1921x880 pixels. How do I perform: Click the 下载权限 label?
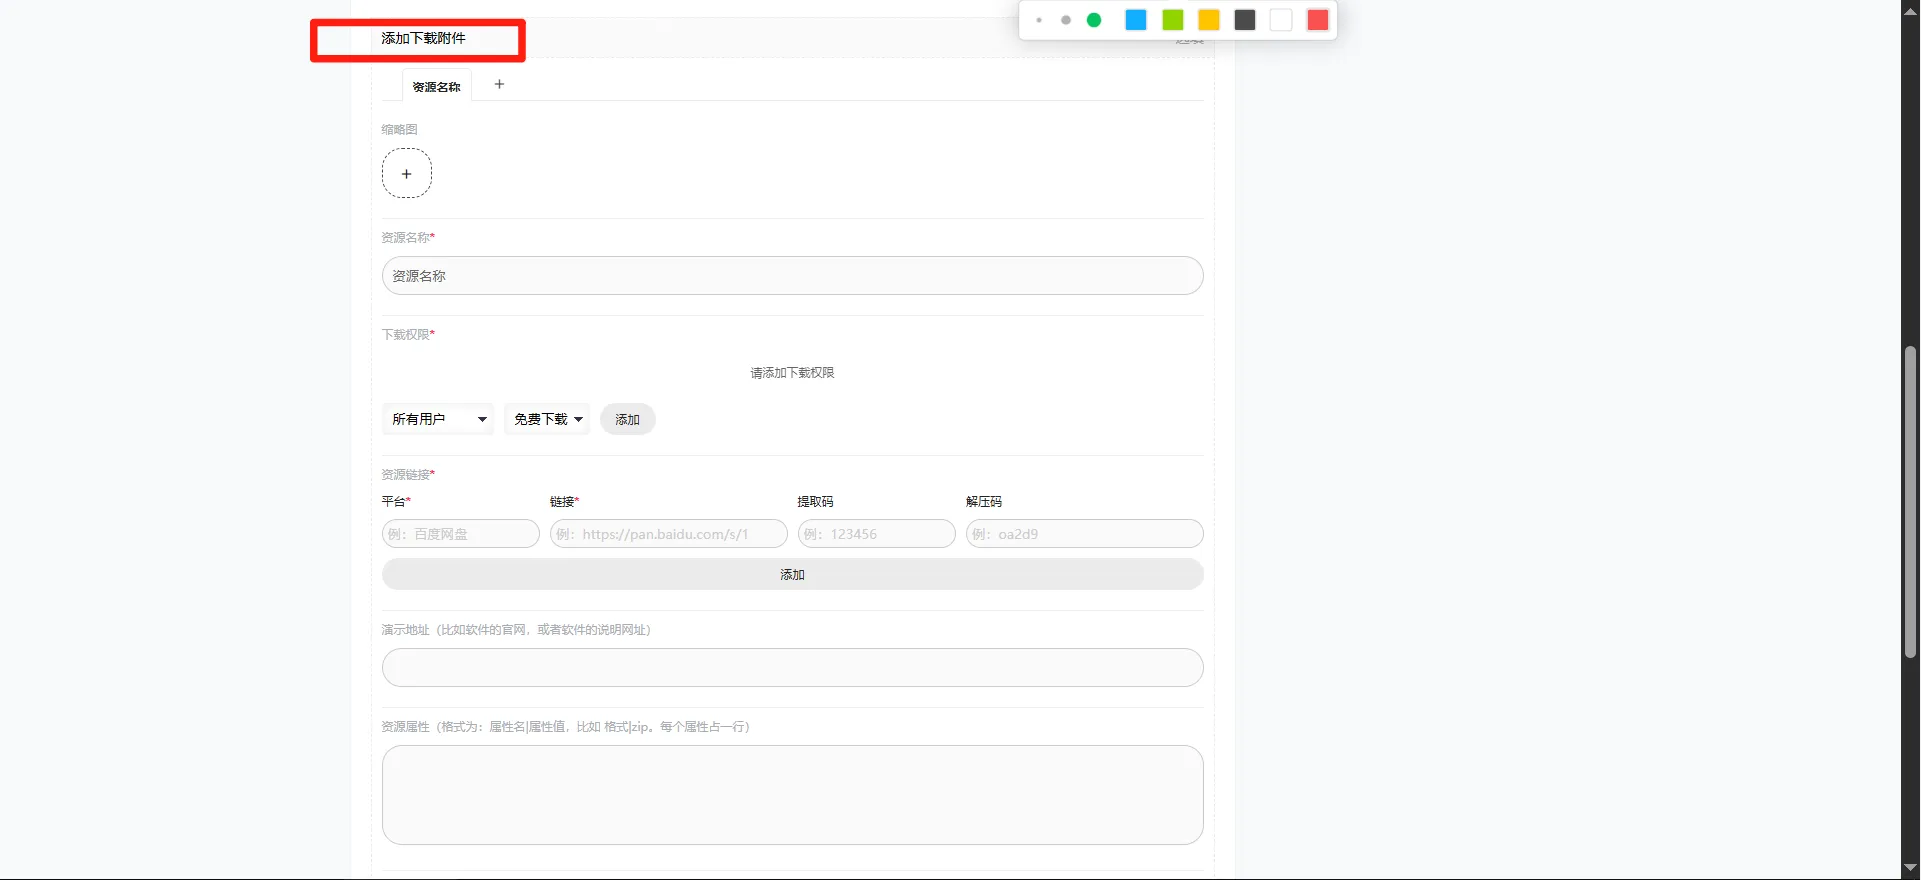[x=407, y=335]
